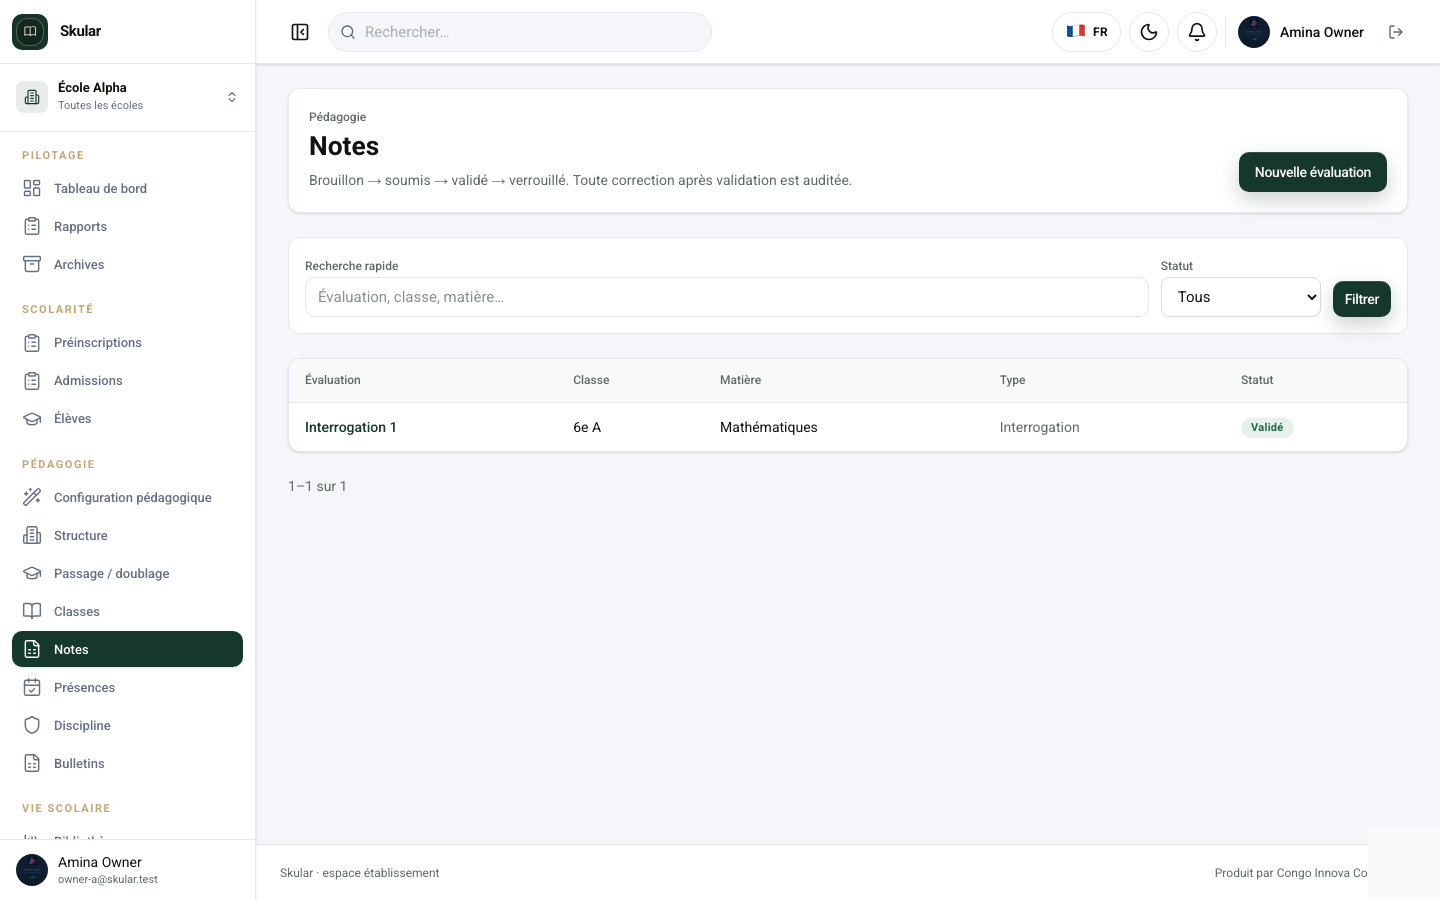This screenshot has height=900, width=1440.
Task: Click the Structure building icon
Action: tap(32, 535)
